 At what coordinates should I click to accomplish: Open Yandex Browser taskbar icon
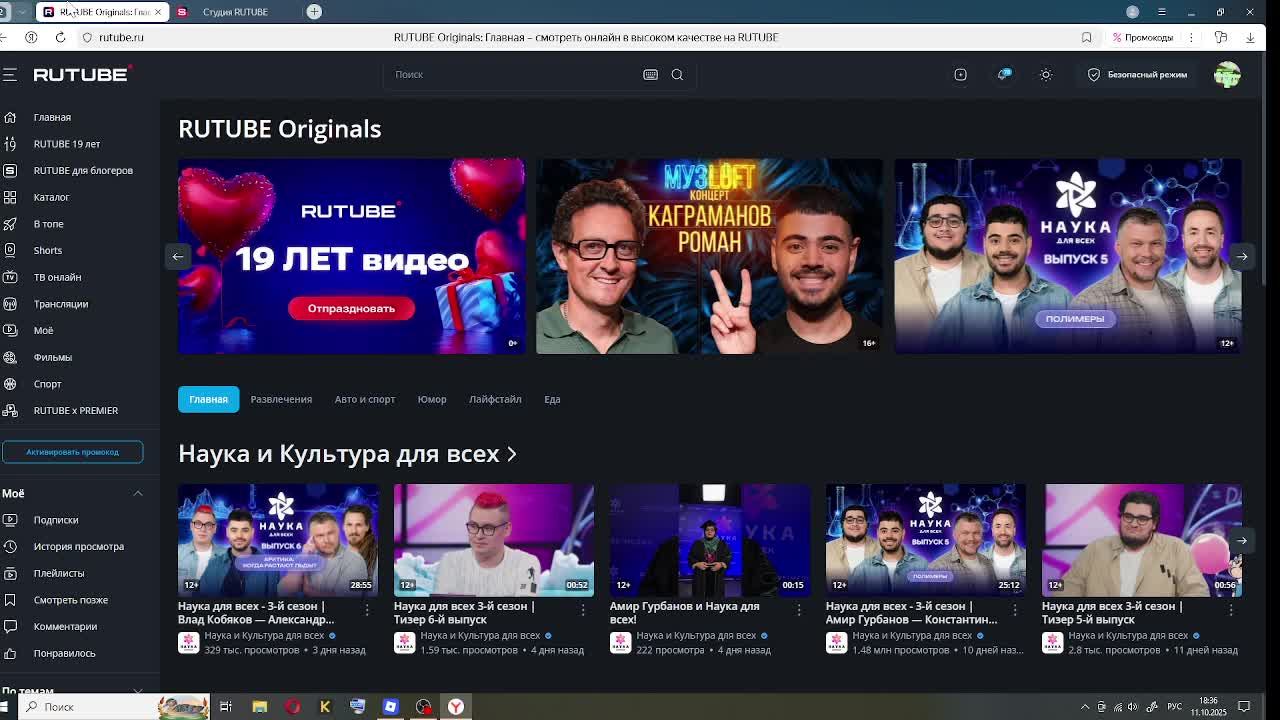456,707
